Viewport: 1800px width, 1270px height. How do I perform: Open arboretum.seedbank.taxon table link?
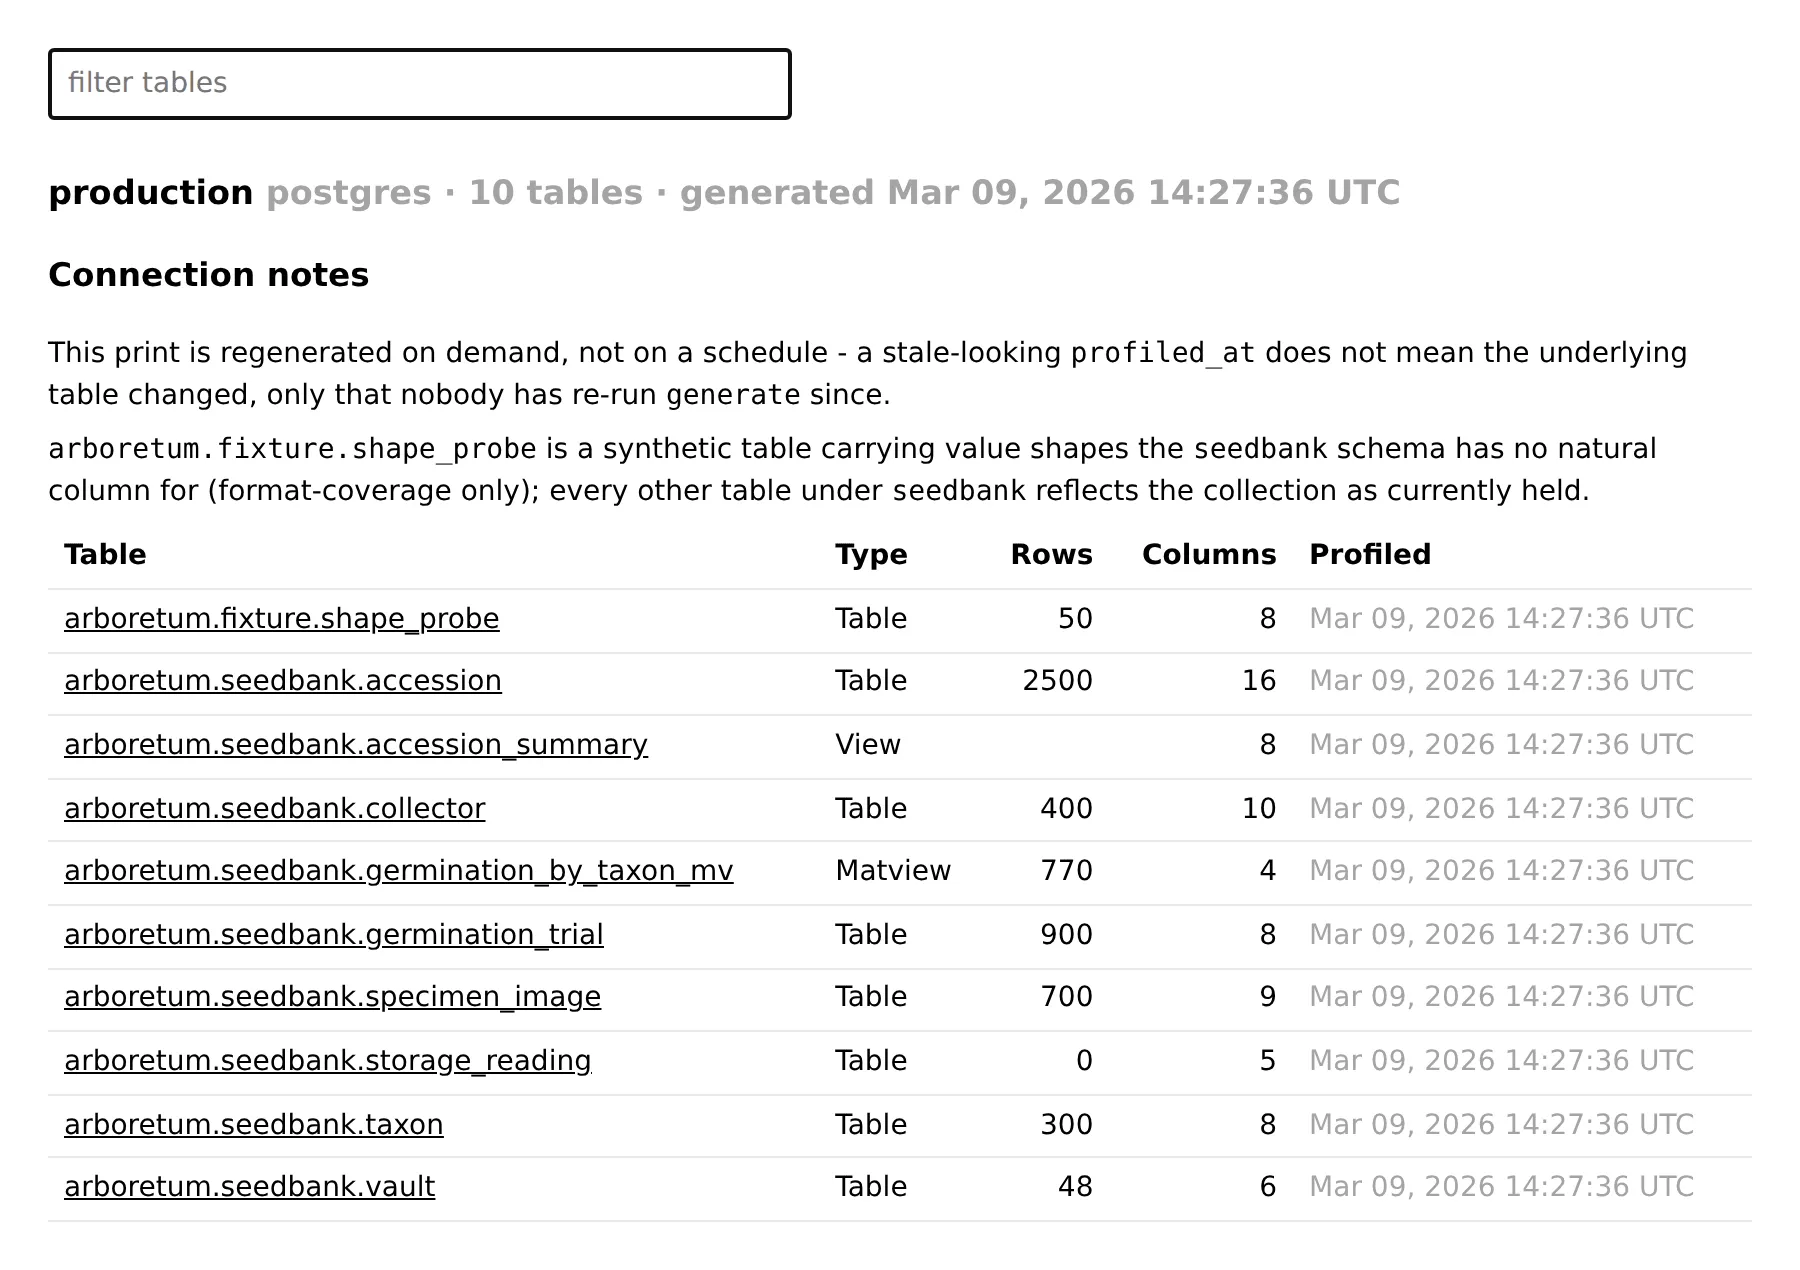254,1125
